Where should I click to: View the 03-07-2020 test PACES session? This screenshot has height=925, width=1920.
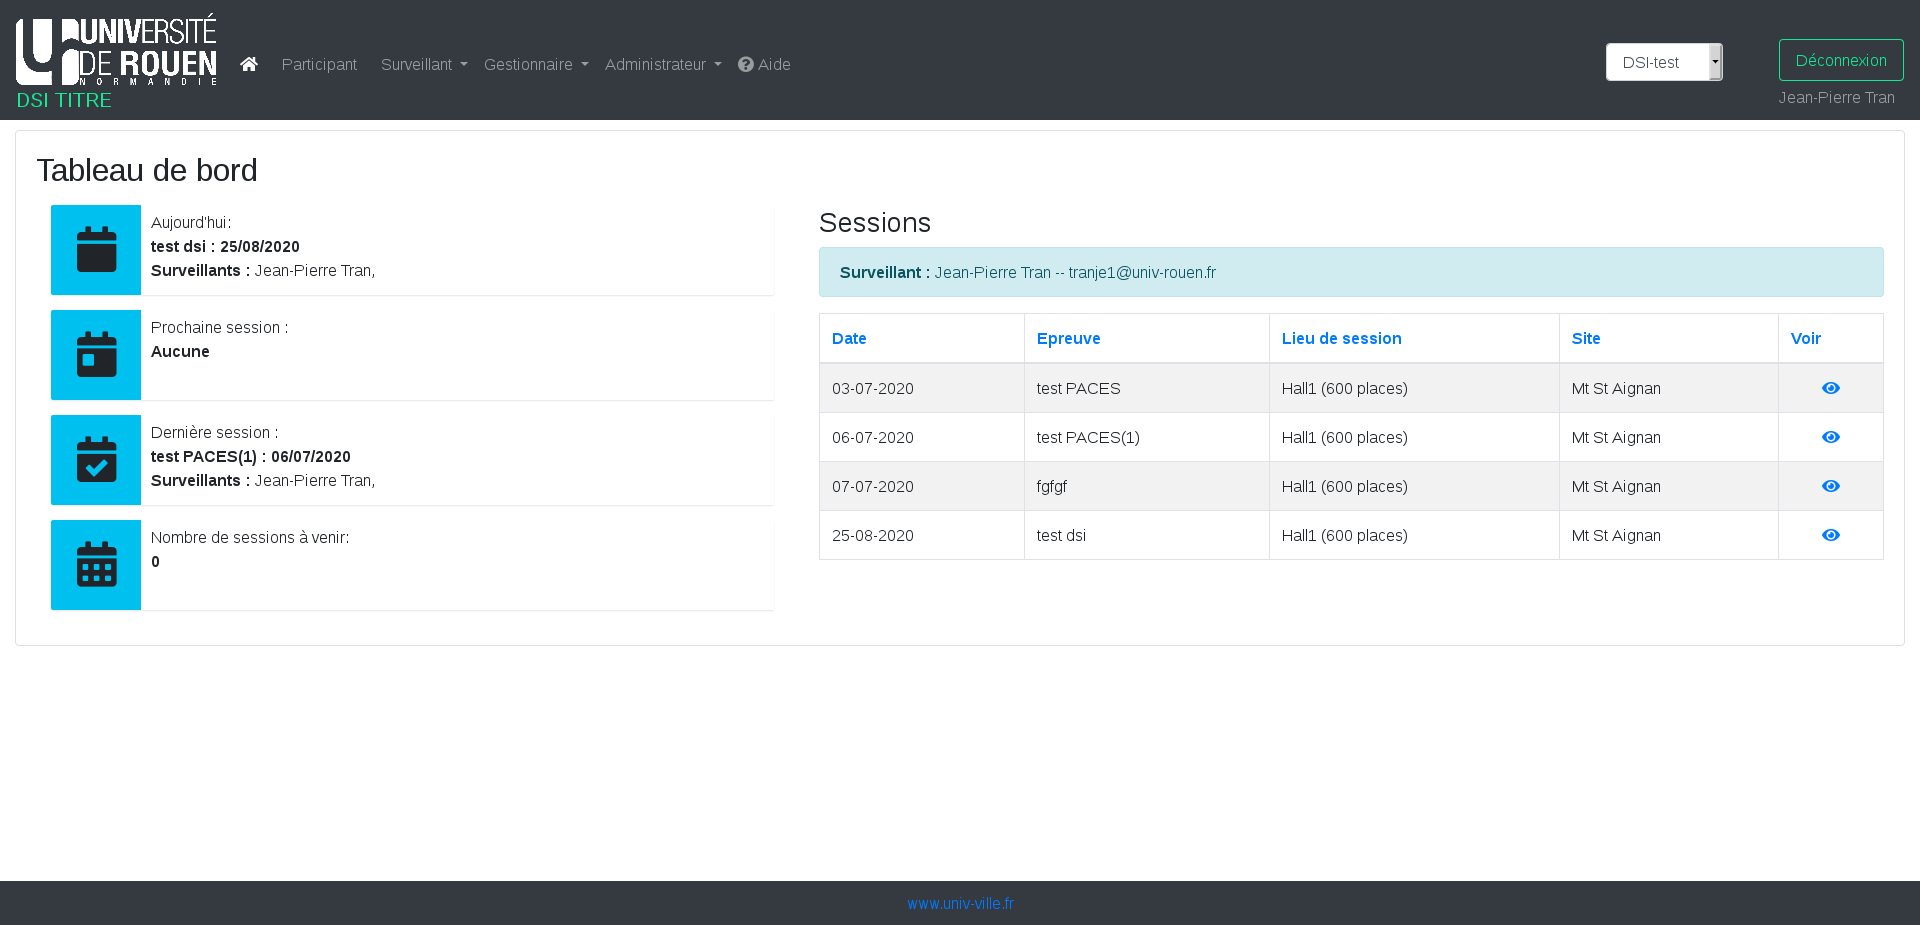point(1830,388)
